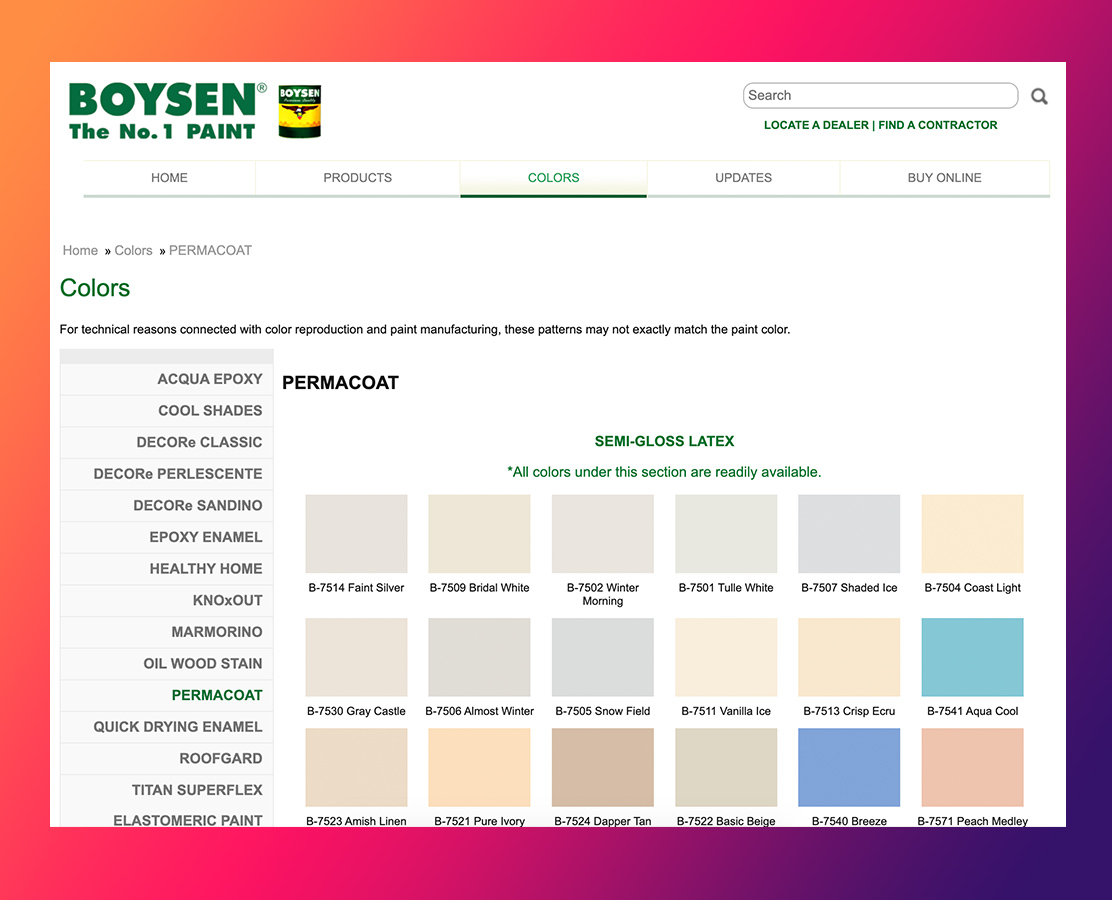
Task: Open the LOCATE A DEALER link
Action: [816, 125]
